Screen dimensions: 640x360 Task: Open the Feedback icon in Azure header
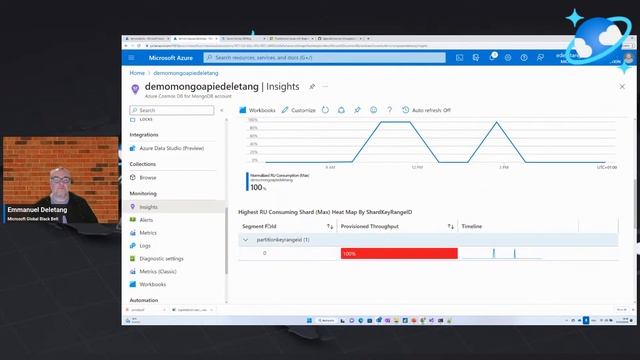tap(540, 58)
